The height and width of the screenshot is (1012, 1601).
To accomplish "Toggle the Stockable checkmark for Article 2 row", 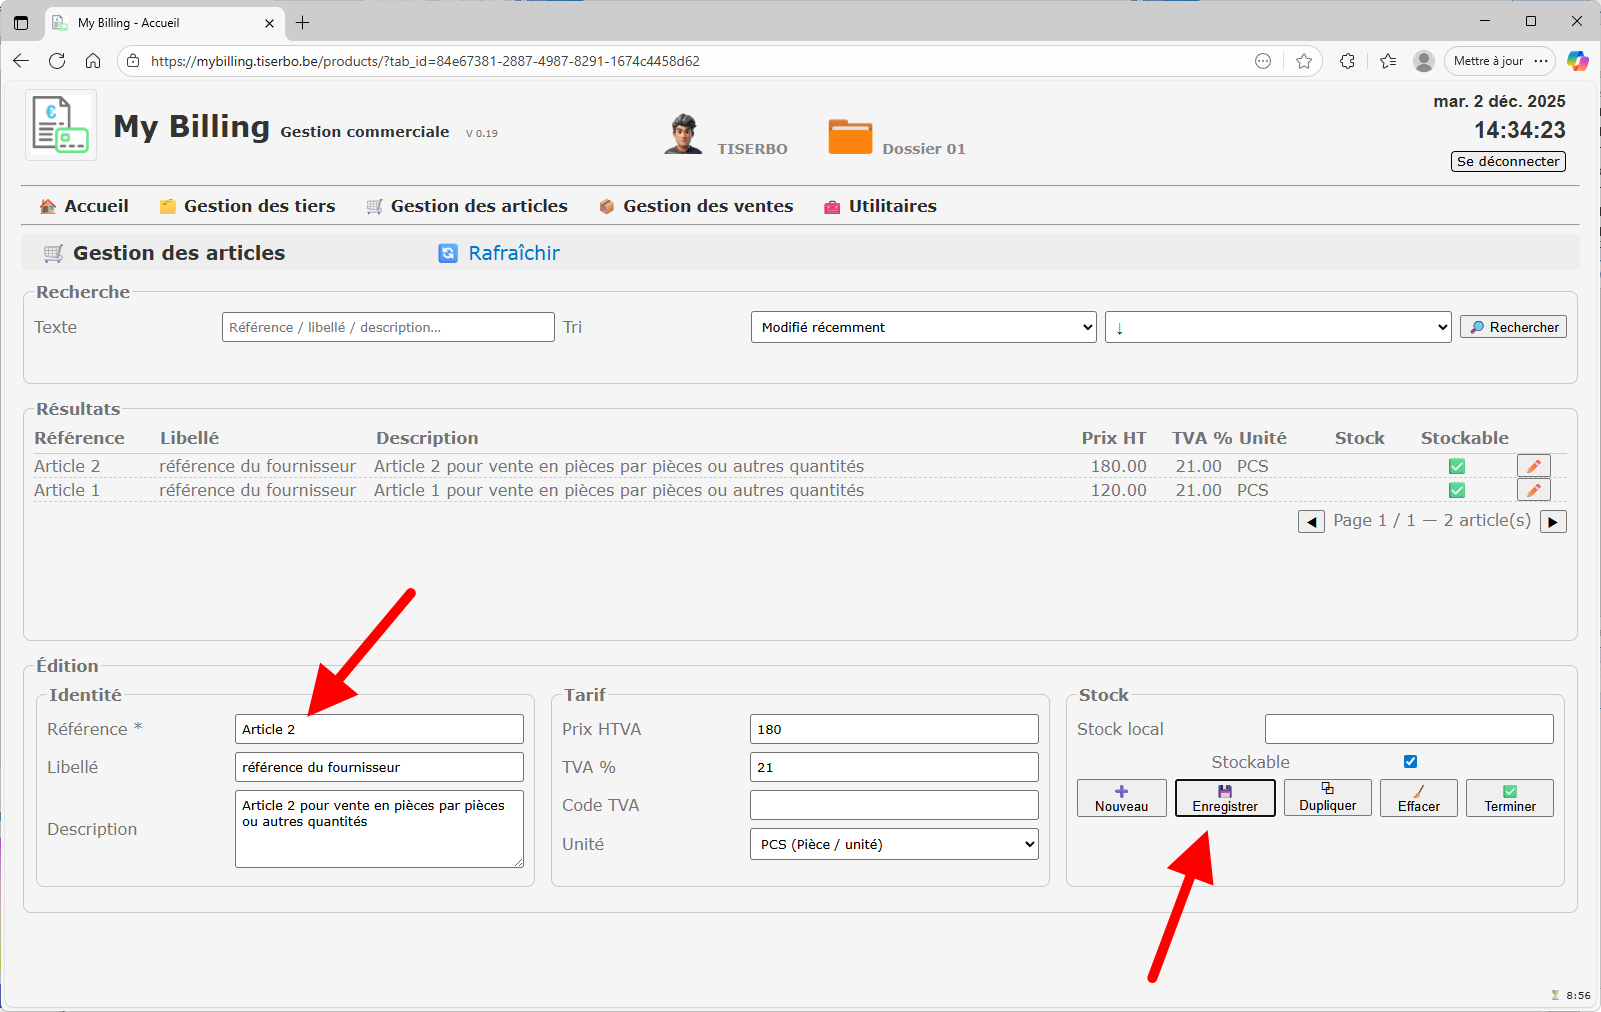I will point(1457,466).
